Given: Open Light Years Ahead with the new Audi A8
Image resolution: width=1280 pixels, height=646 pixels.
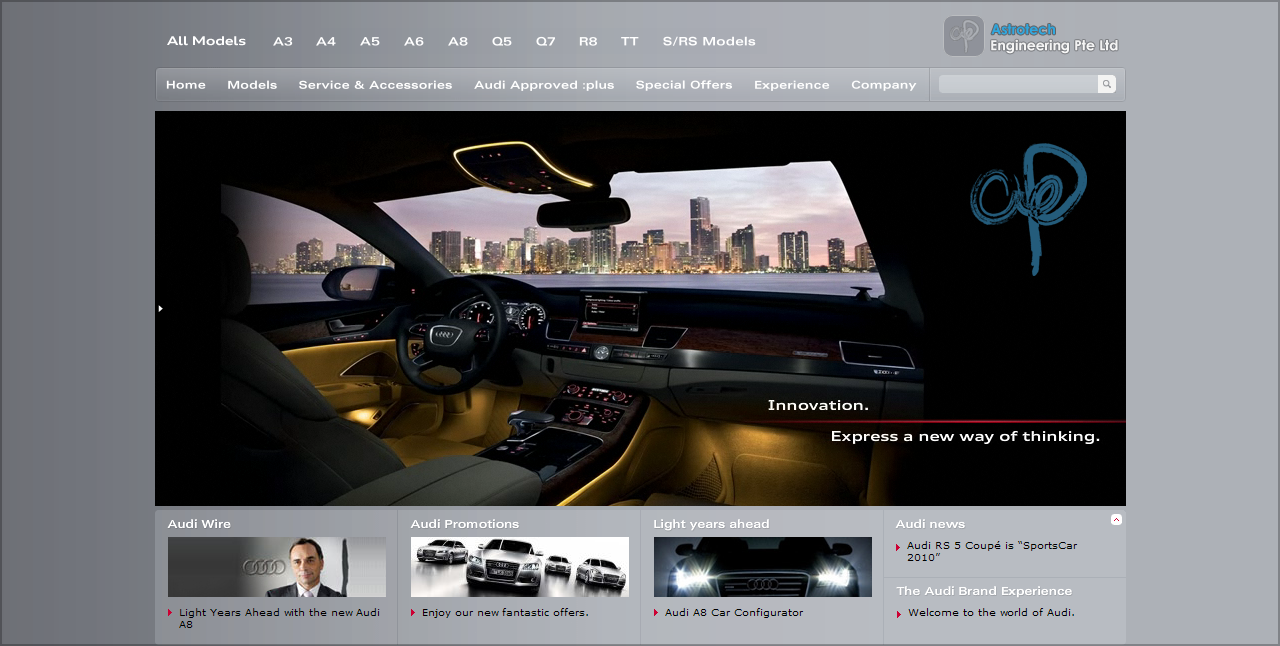Looking at the screenshot, I should pyautogui.click(x=280, y=618).
